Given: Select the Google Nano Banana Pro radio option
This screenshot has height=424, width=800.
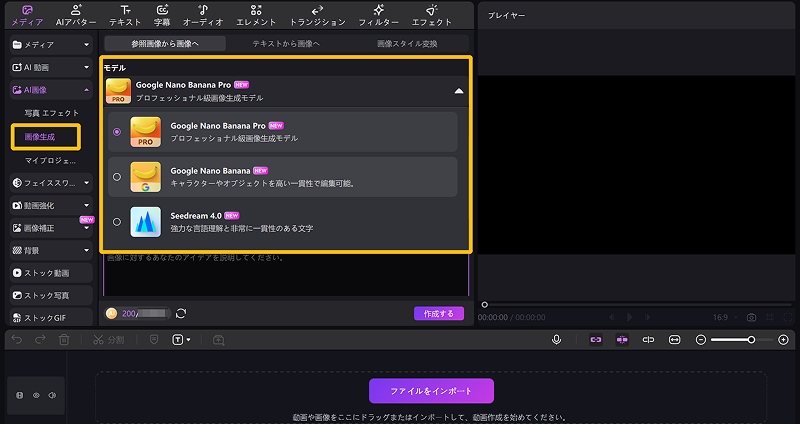Looking at the screenshot, I should click(x=117, y=132).
